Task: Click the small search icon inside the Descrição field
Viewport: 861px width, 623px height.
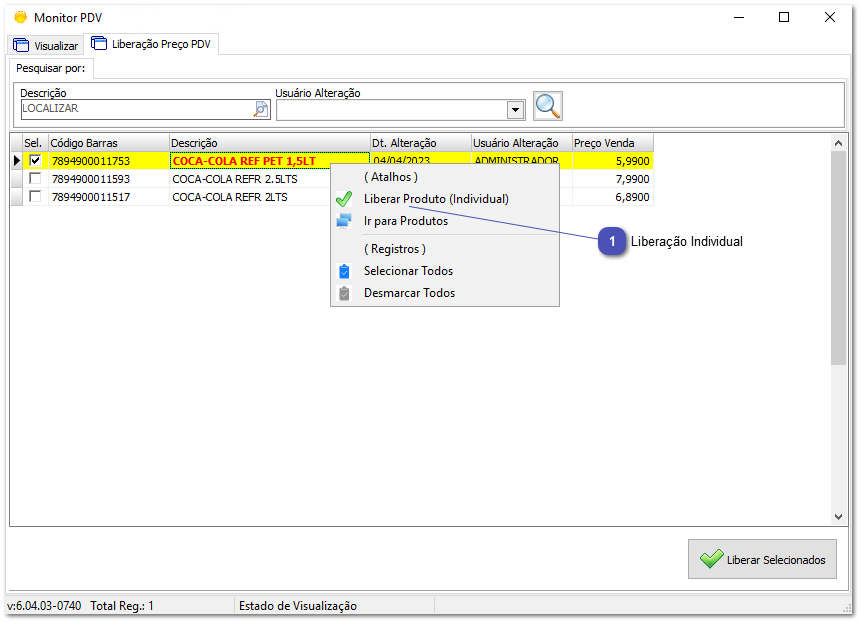Action: (x=259, y=108)
